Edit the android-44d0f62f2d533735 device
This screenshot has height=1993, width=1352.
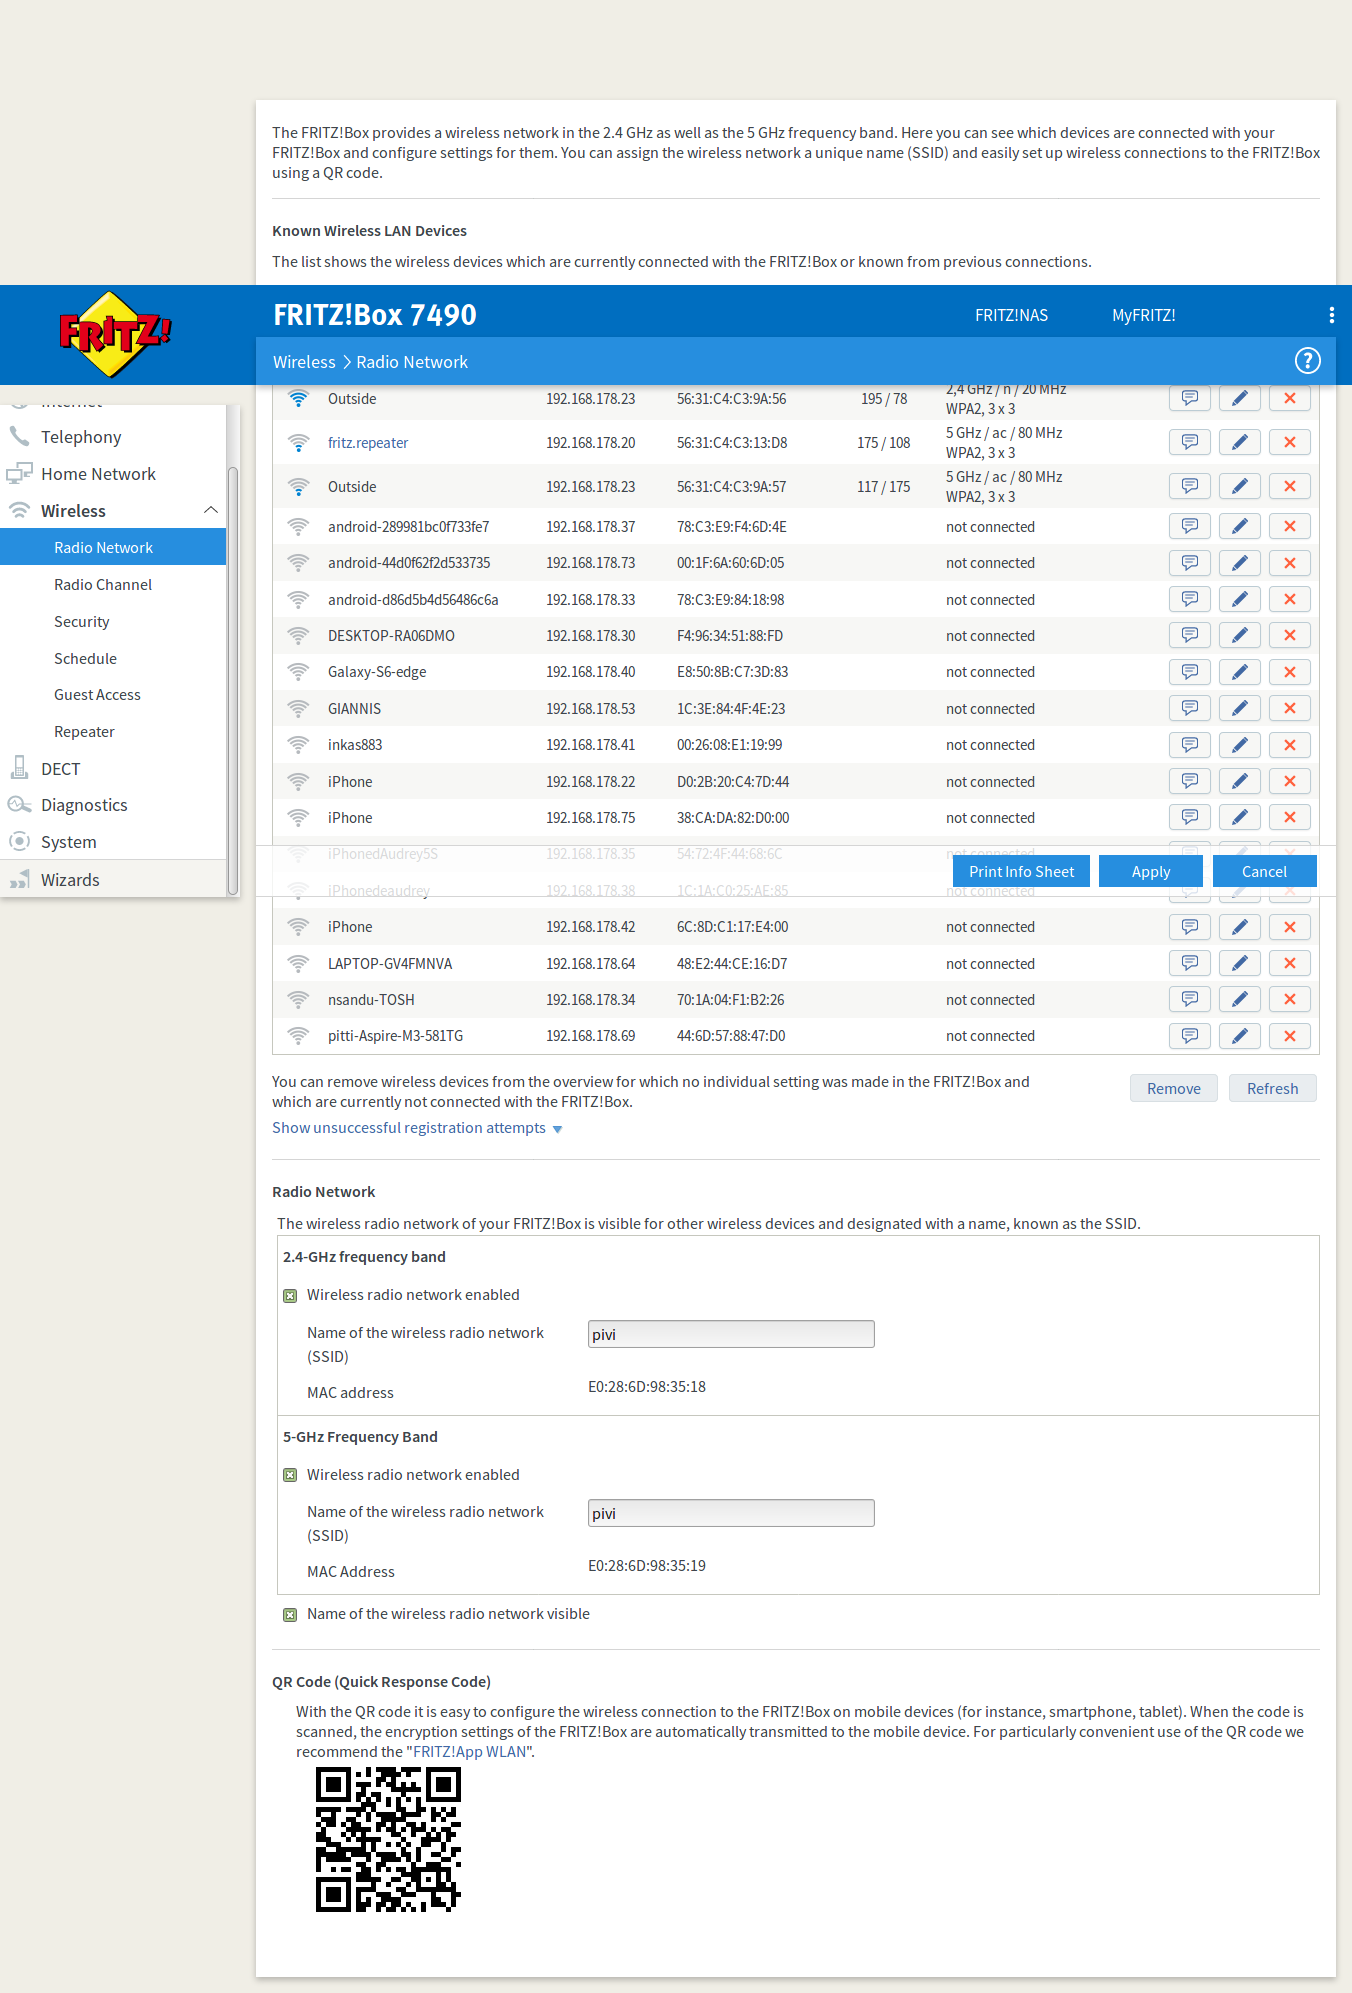pos(1239,563)
